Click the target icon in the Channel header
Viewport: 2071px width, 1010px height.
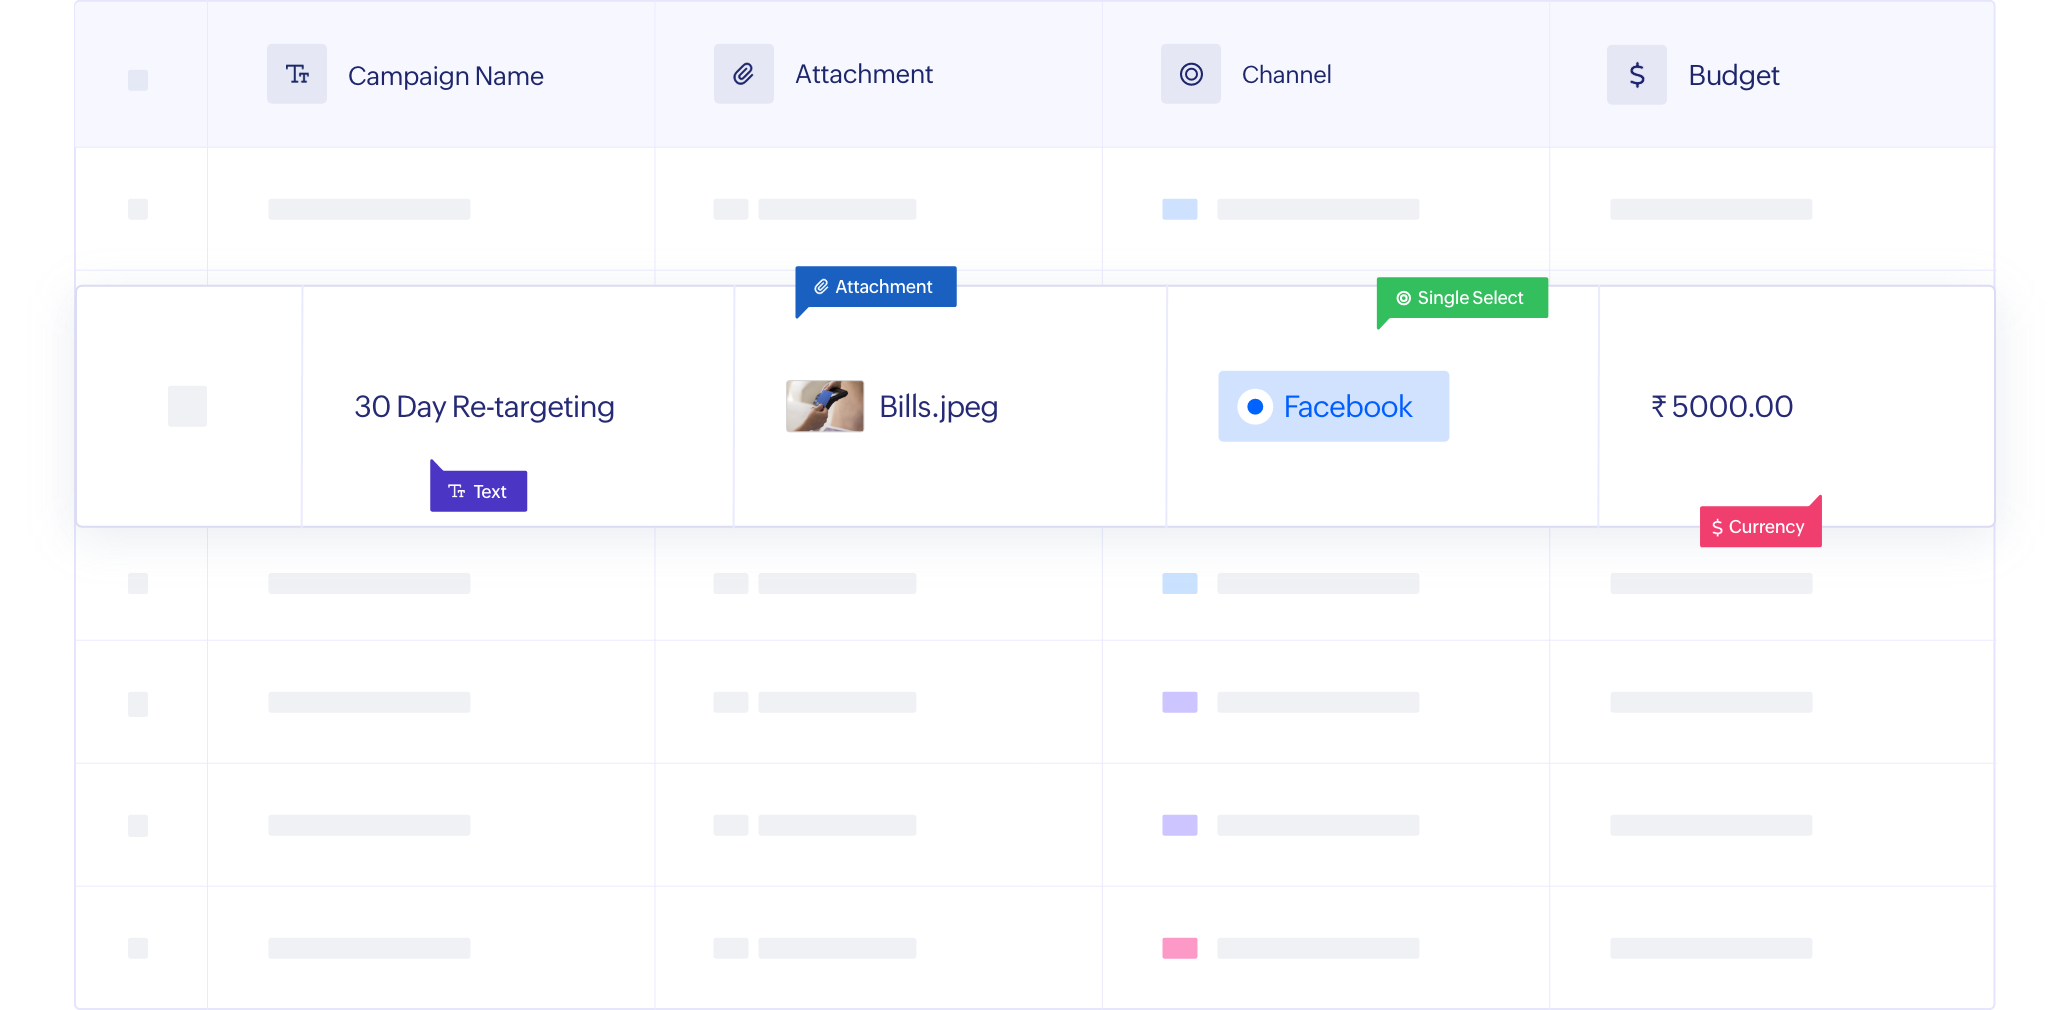pos(1190,72)
